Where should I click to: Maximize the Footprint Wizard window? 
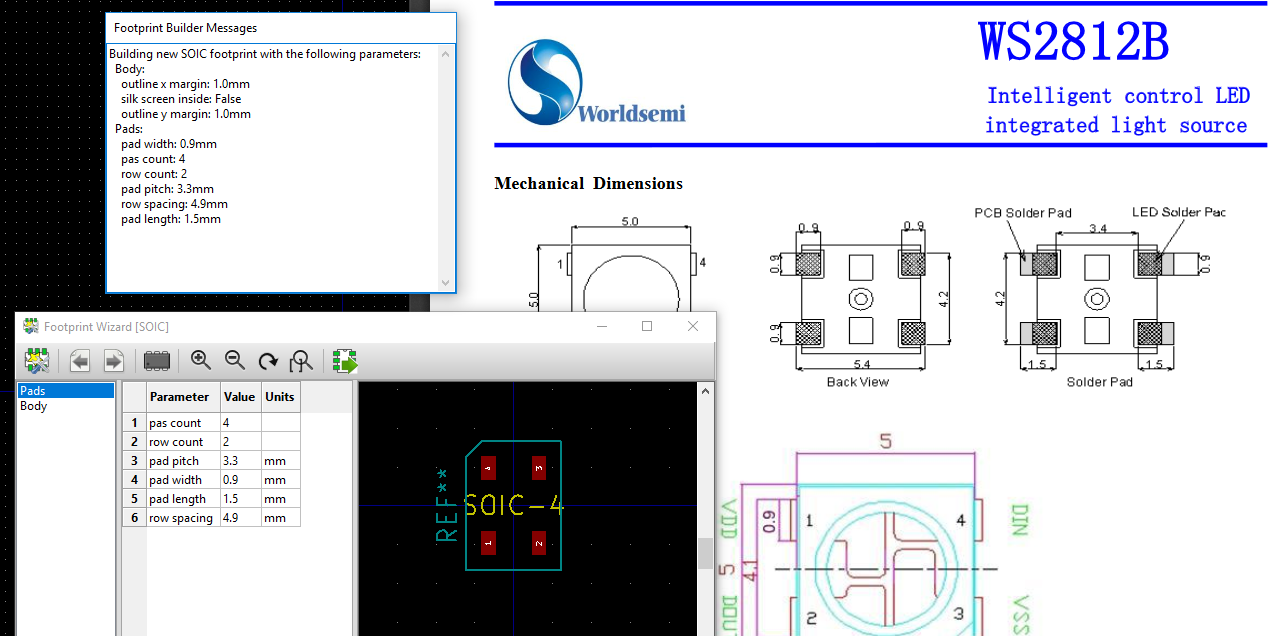pyautogui.click(x=647, y=327)
